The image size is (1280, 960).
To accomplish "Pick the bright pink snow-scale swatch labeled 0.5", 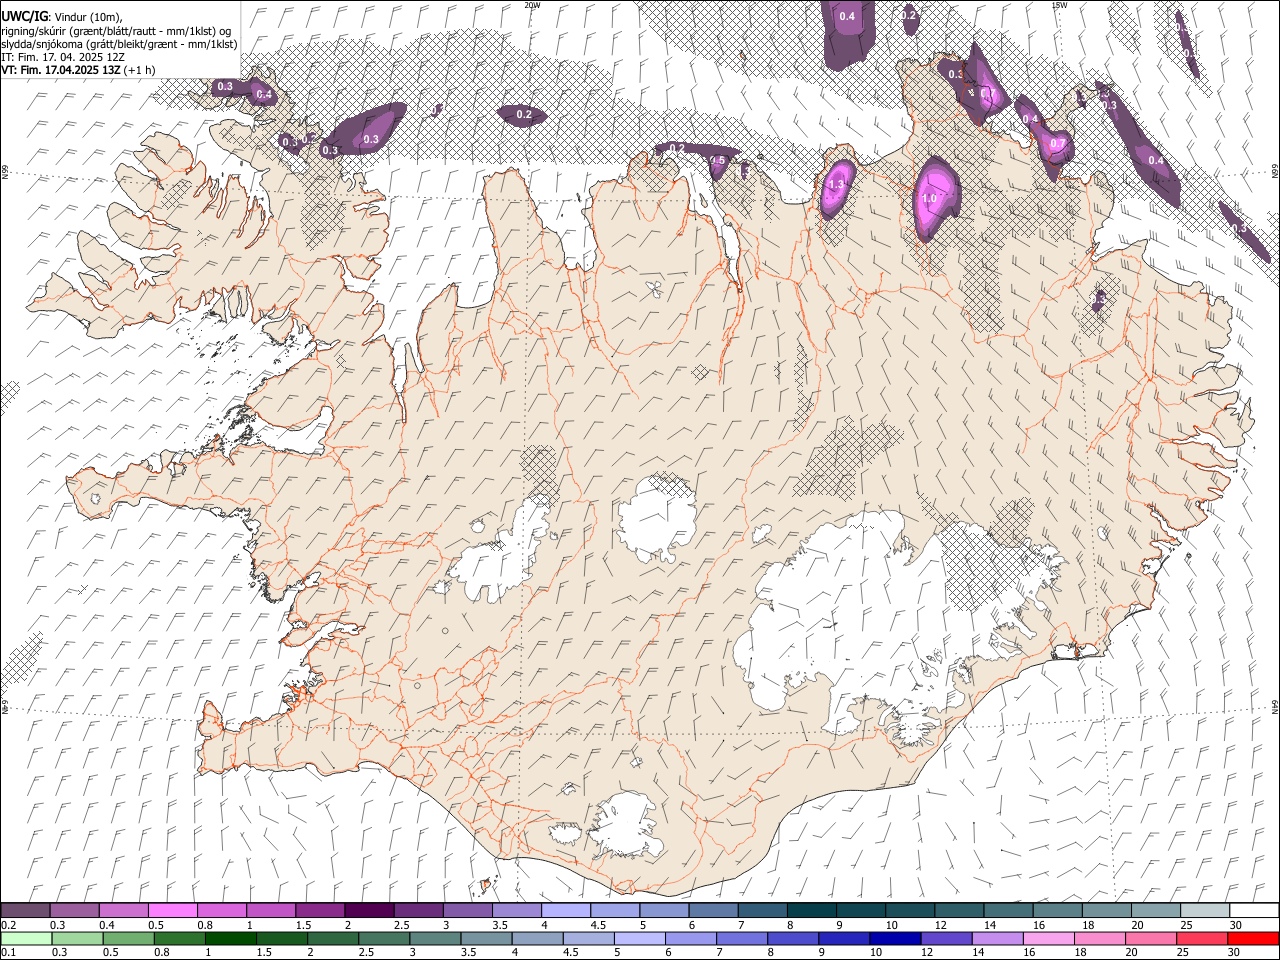I will click(173, 910).
